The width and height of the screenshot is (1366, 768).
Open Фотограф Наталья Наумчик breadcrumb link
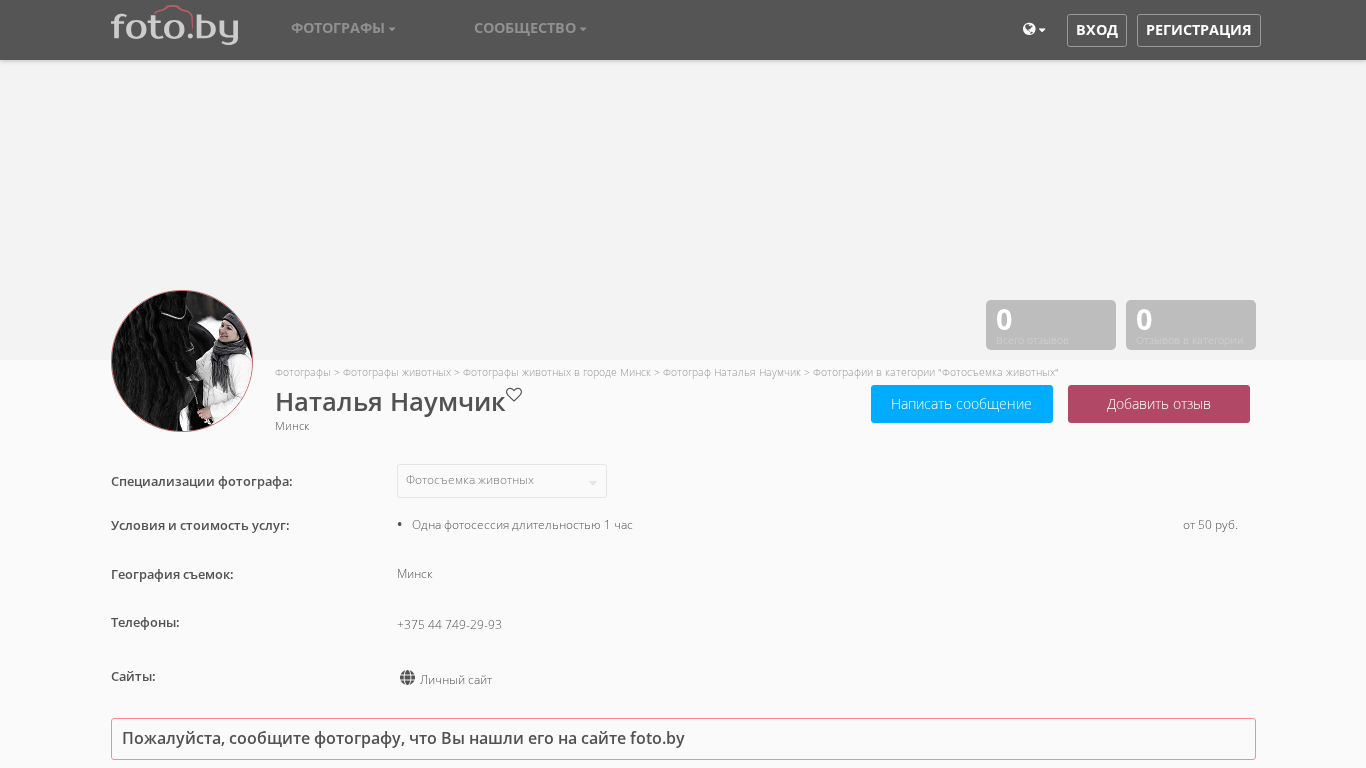point(732,372)
